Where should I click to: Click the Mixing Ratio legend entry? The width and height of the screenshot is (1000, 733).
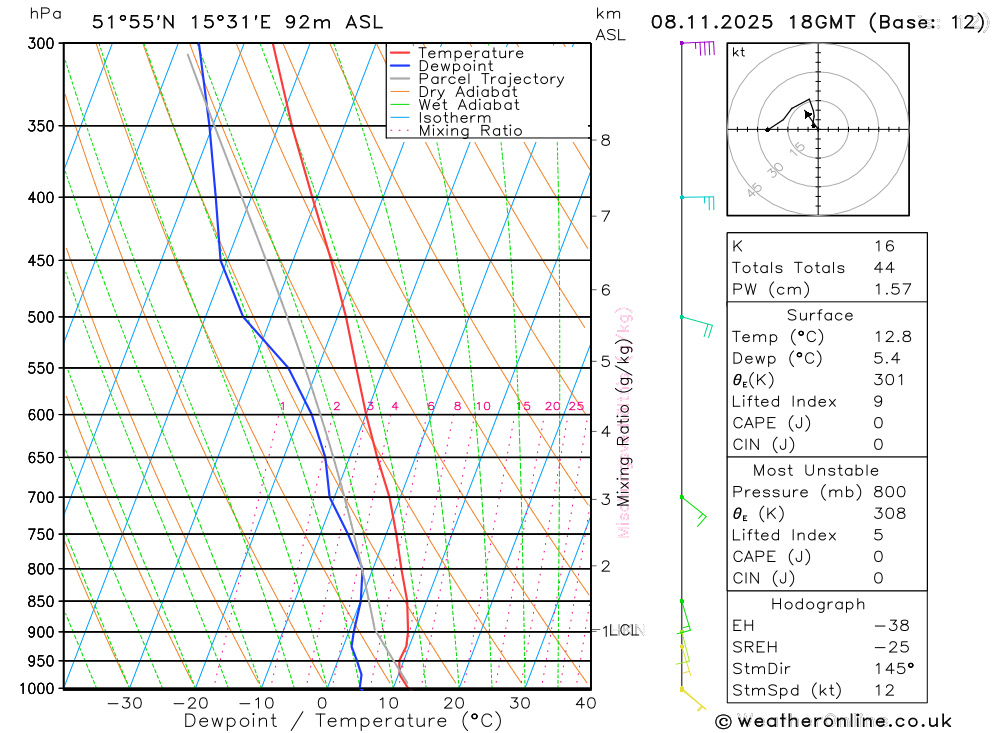[456, 131]
